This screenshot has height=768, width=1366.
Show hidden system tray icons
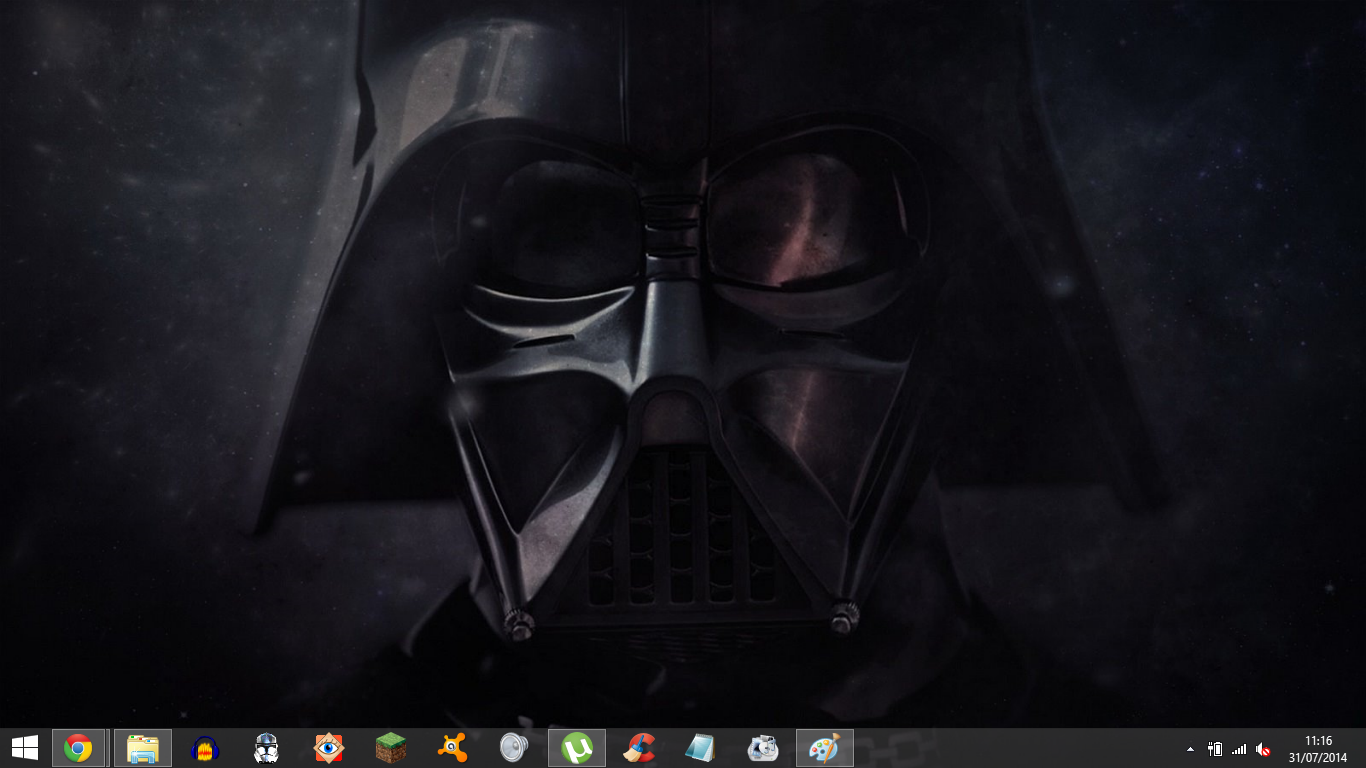(1190, 749)
